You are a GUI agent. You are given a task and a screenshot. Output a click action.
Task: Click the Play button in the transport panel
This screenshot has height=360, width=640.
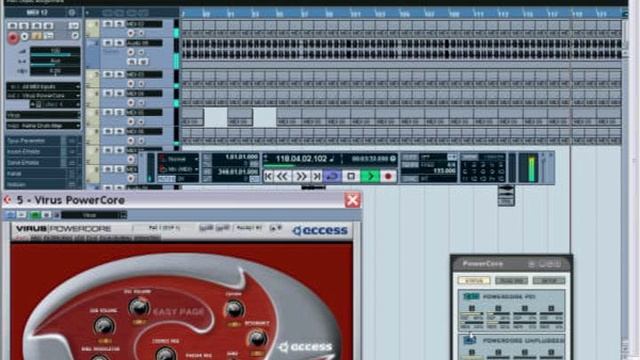coord(371,176)
